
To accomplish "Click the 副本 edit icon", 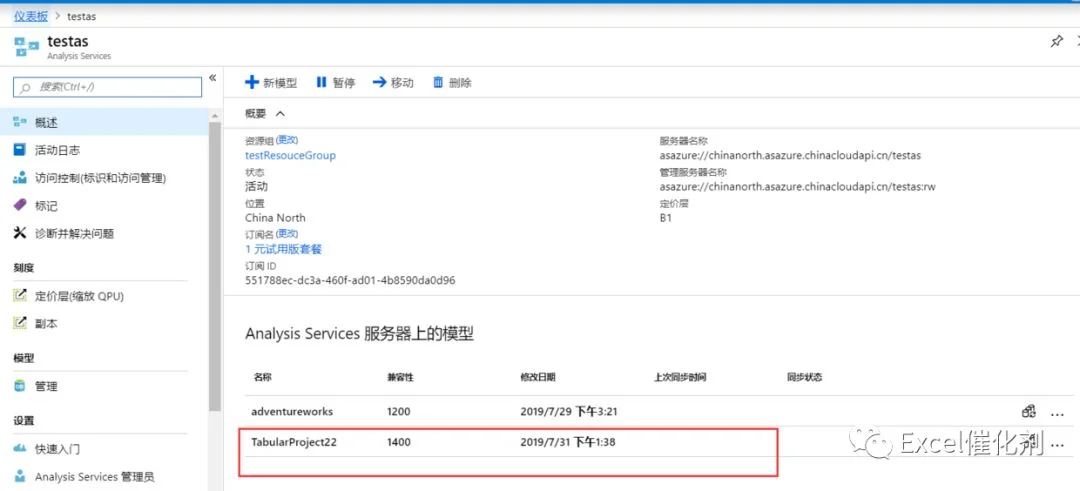I will (x=20, y=322).
